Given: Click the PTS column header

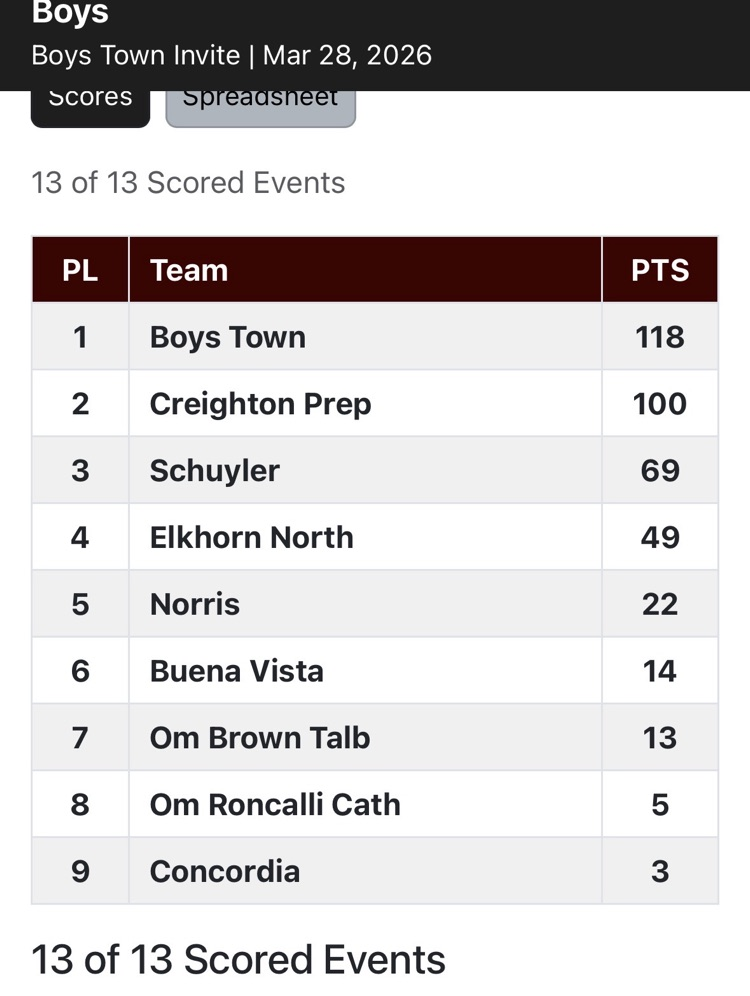Looking at the screenshot, I should tap(660, 270).
